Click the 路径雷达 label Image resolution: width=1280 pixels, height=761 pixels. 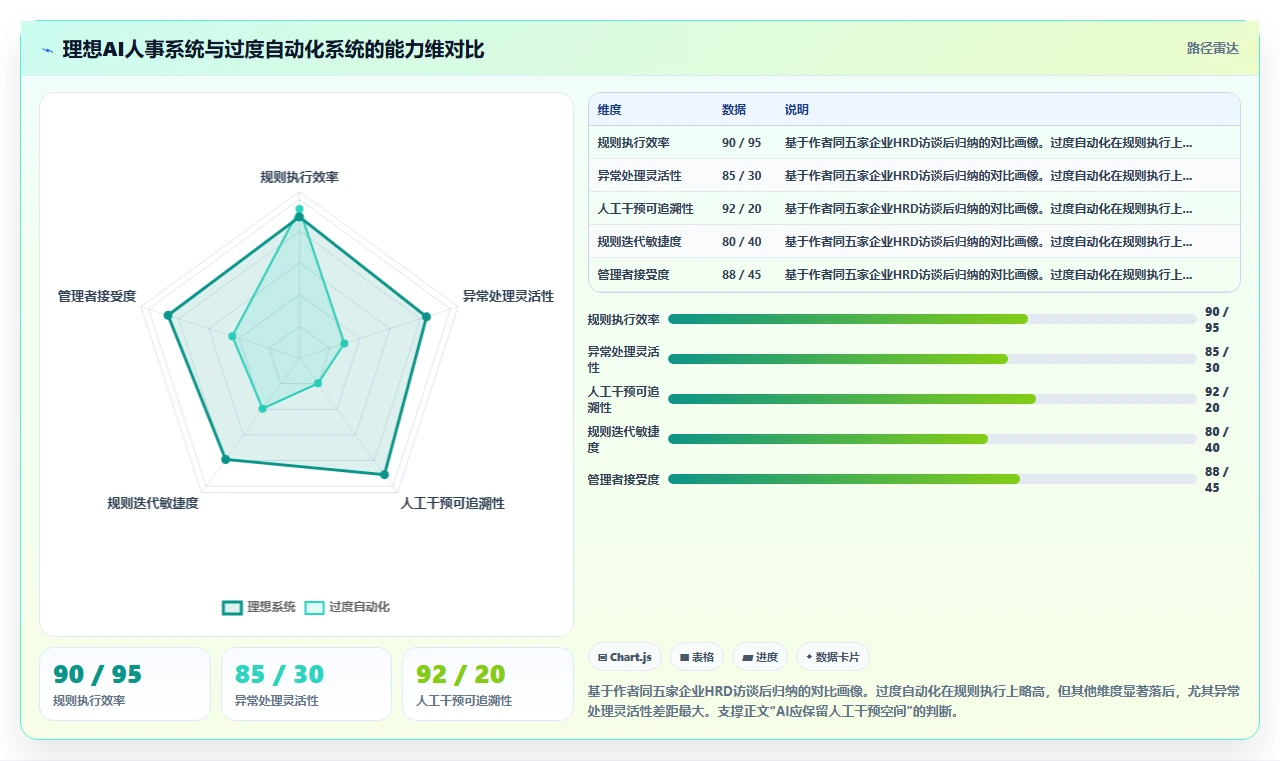1212,48
